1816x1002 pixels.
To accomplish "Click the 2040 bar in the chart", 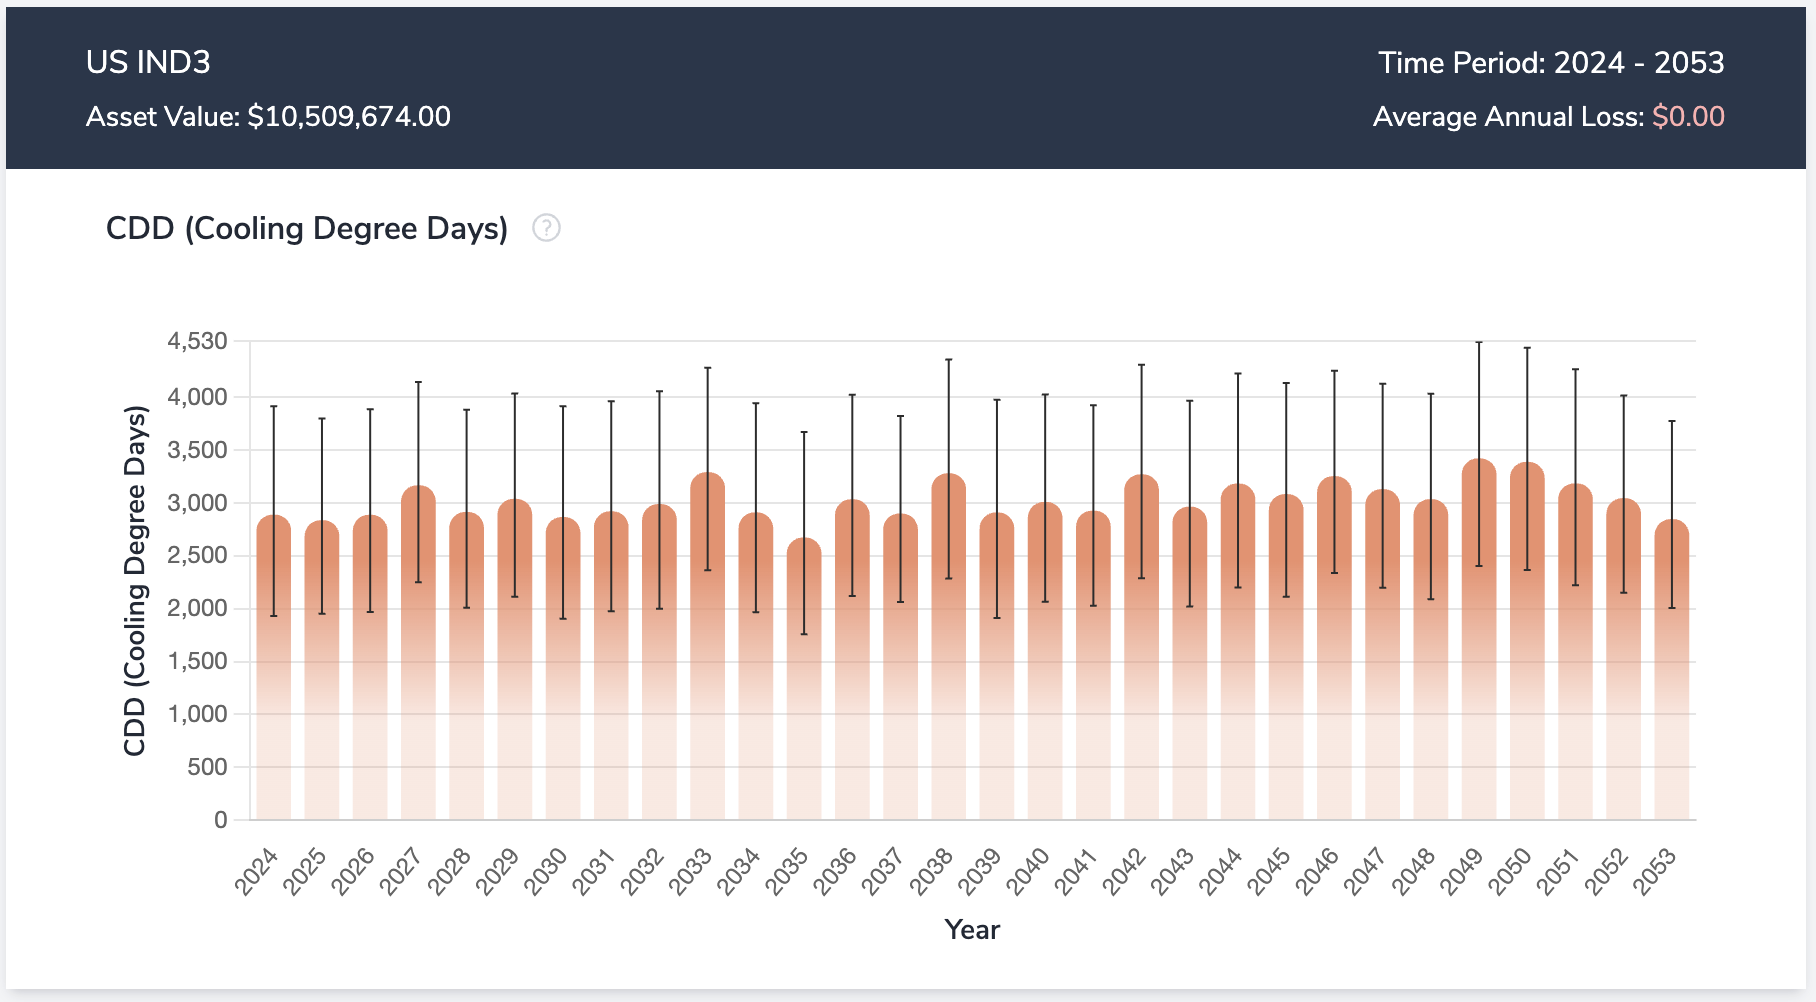I will pos(1045,661).
